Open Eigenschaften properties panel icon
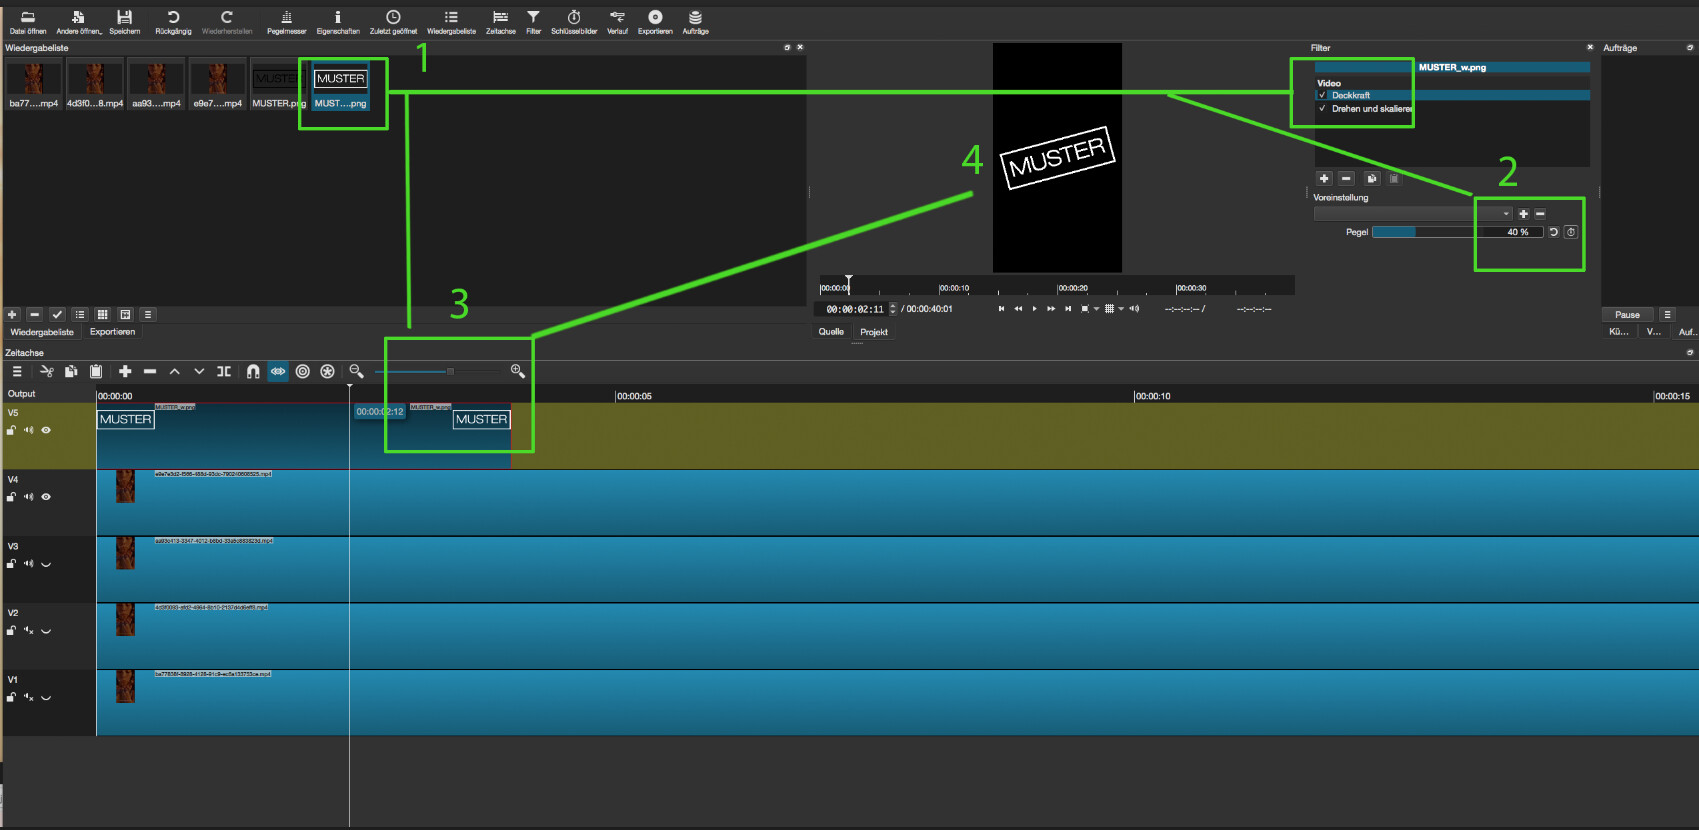This screenshot has width=1699, height=830. pyautogui.click(x=338, y=22)
